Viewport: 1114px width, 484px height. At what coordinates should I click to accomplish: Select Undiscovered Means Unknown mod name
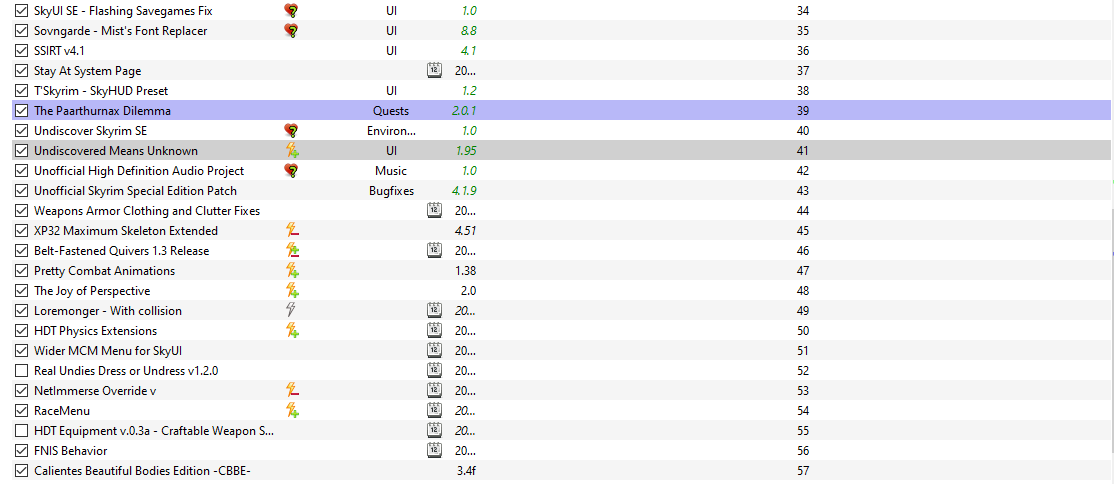(x=116, y=151)
